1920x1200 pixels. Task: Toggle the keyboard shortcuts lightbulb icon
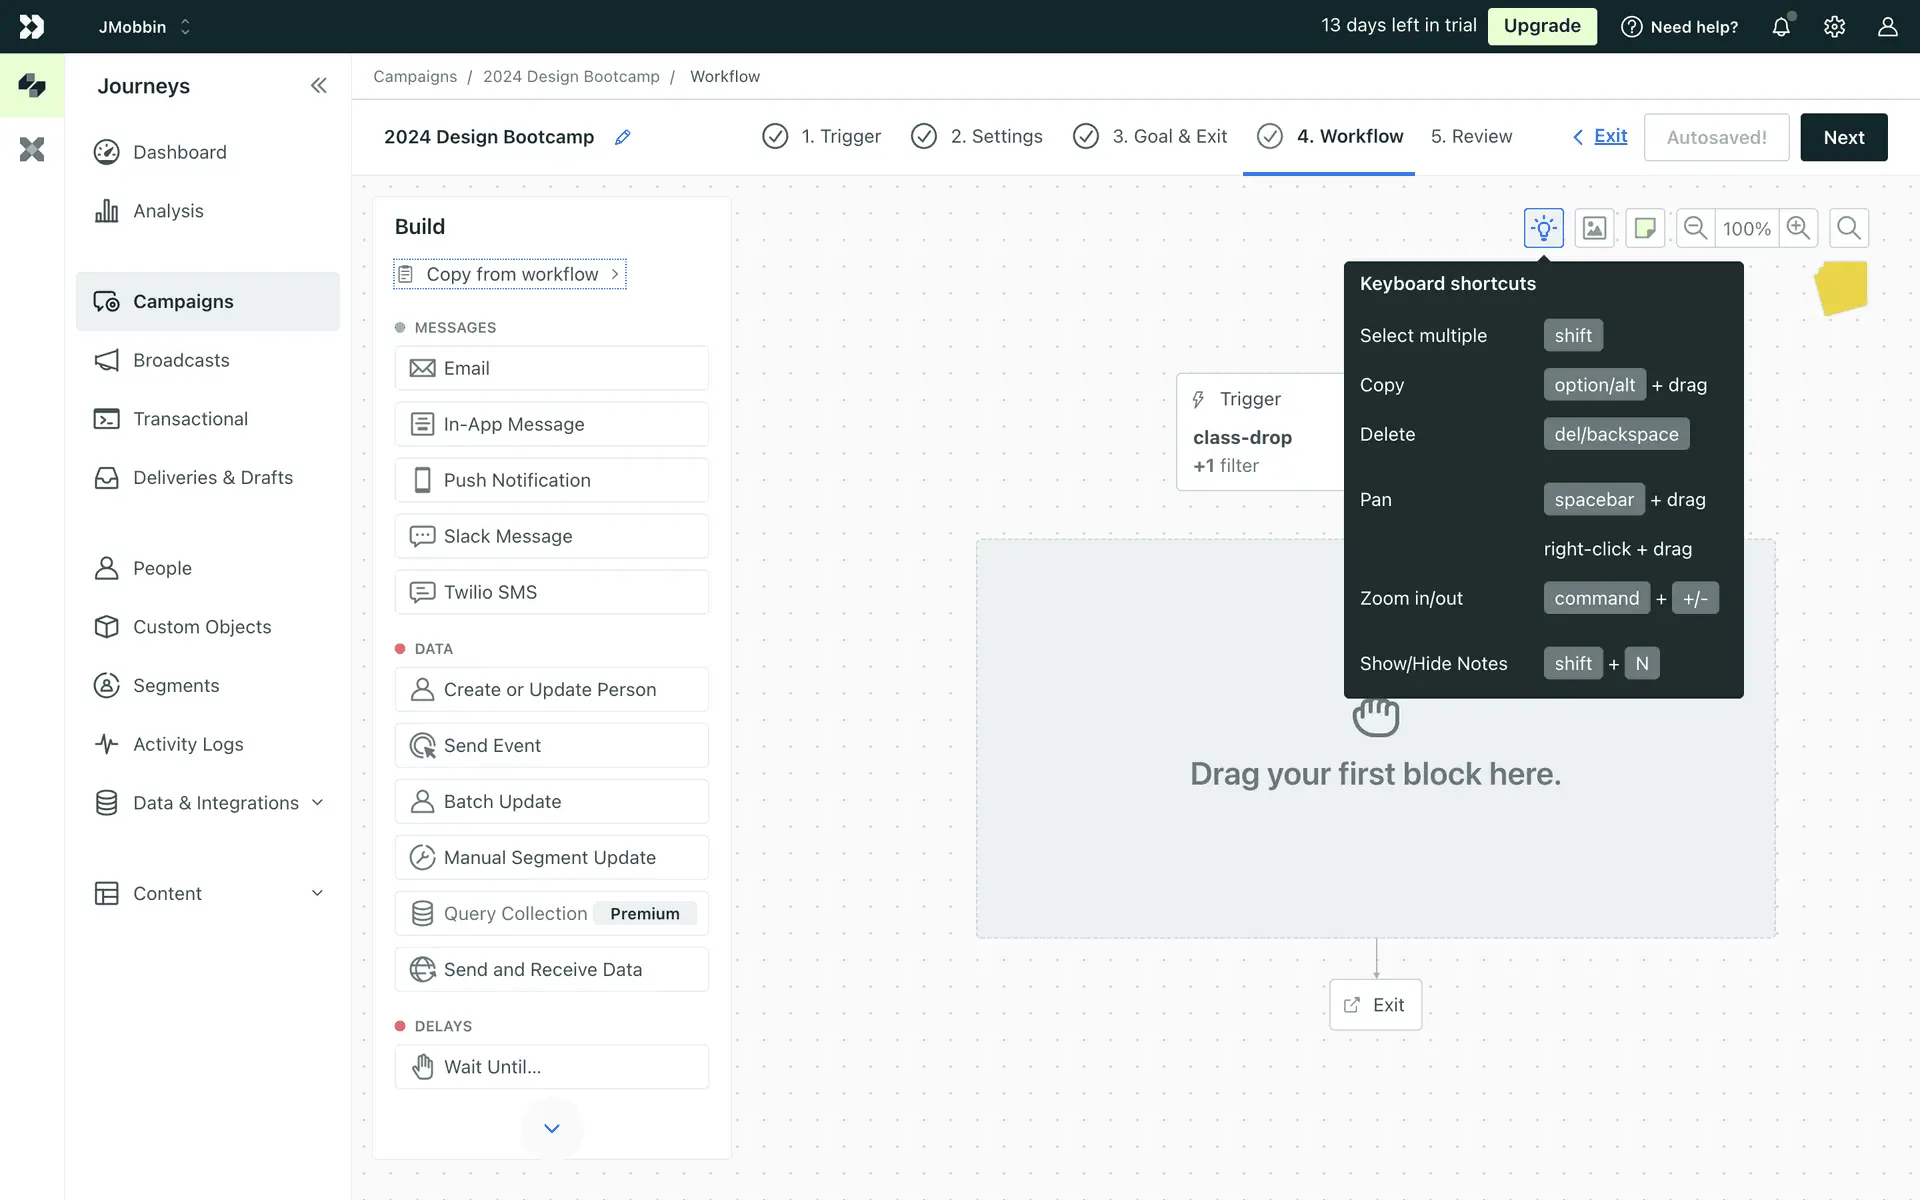[x=1543, y=228]
